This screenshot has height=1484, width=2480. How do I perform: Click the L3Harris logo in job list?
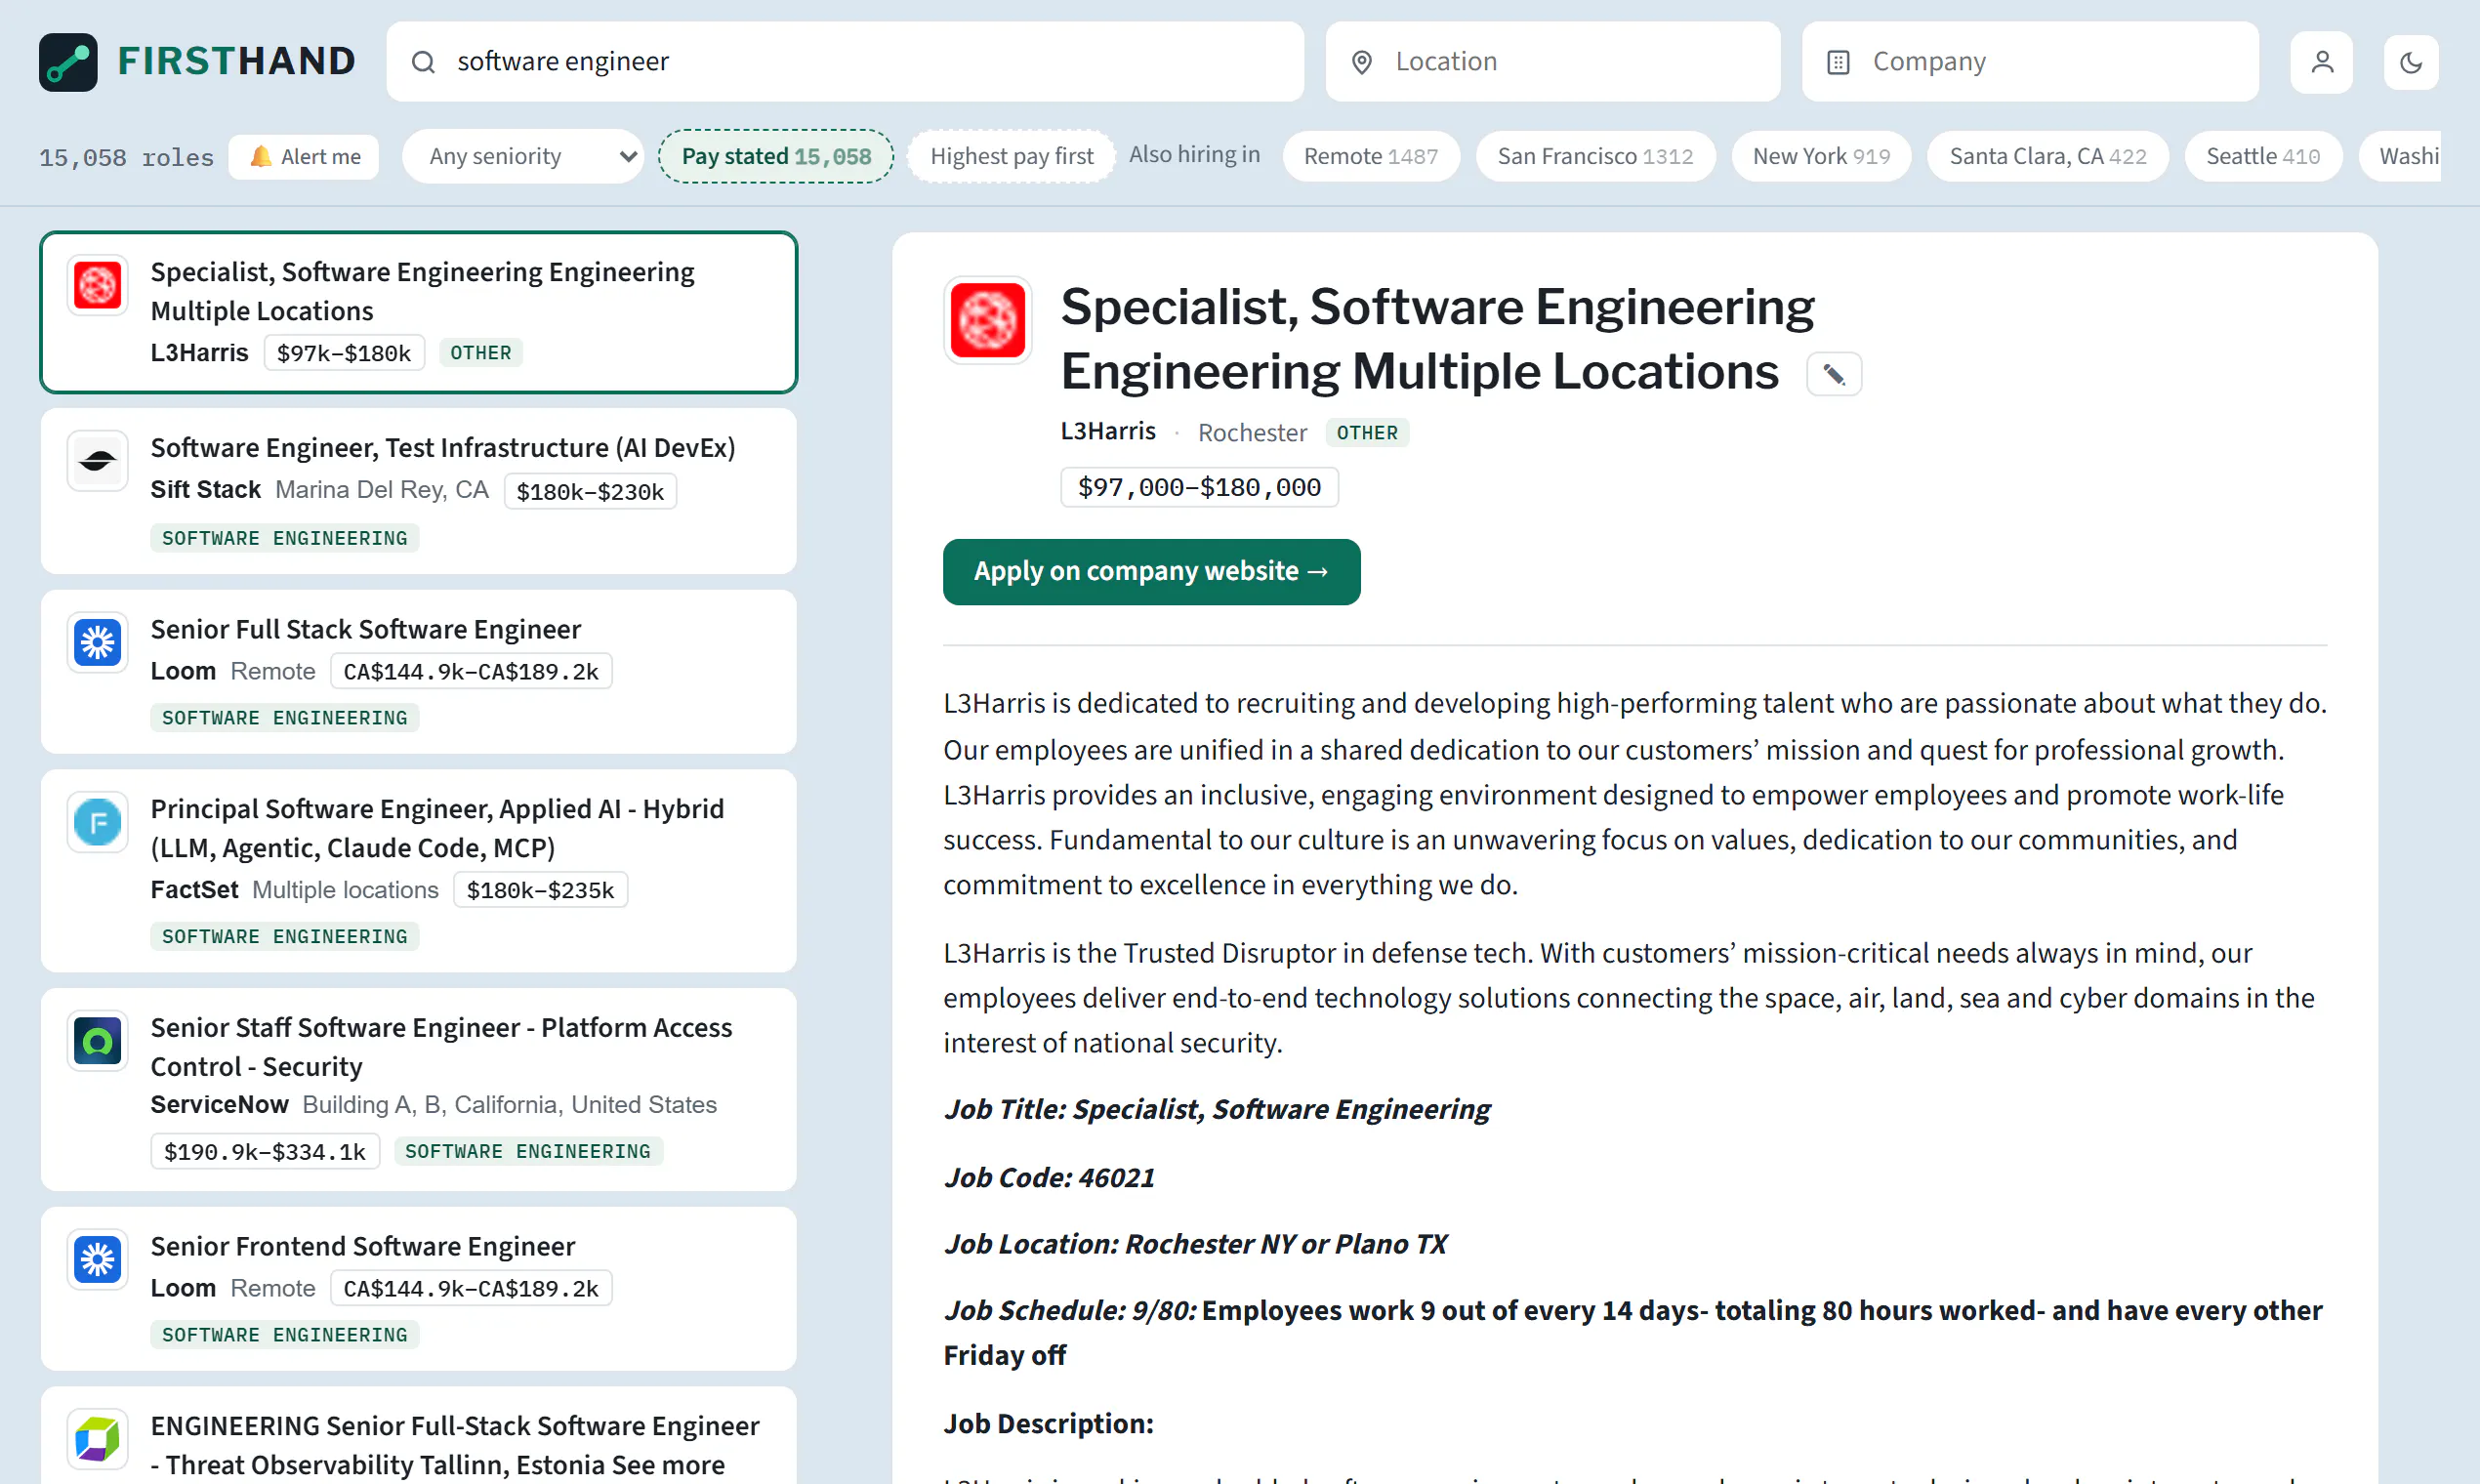click(x=97, y=285)
